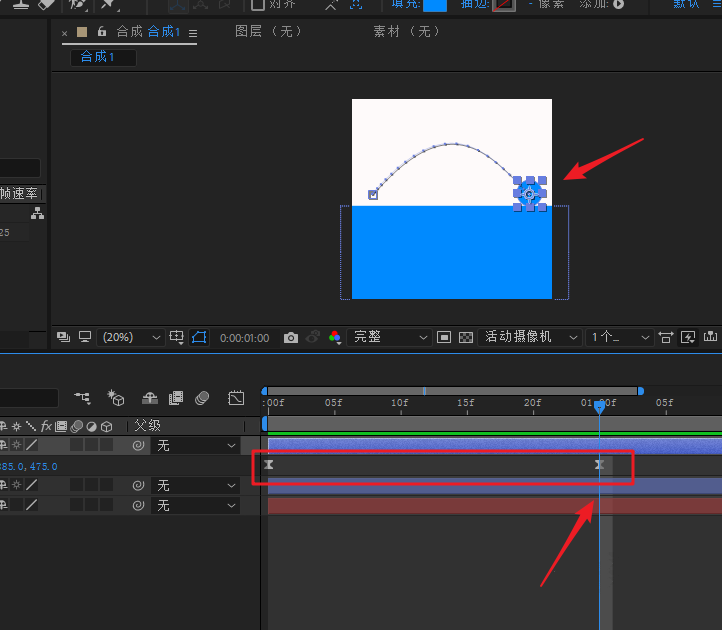Click the hide shy layers icon
722x630 pixels.
pyautogui.click(x=149, y=398)
